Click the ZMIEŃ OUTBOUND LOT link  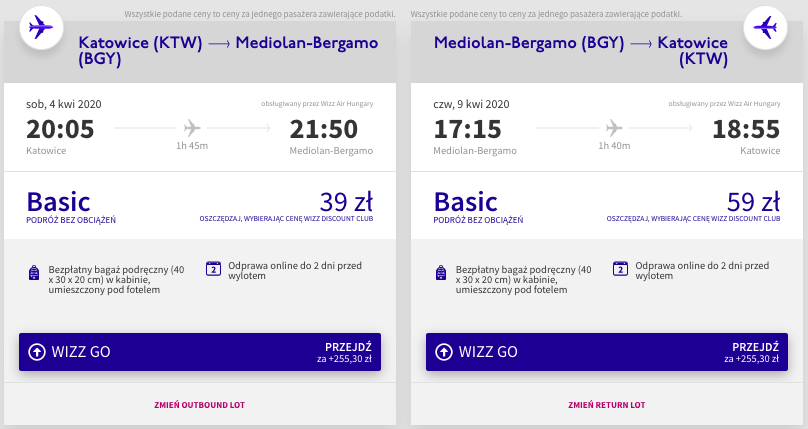click(200, 405)
